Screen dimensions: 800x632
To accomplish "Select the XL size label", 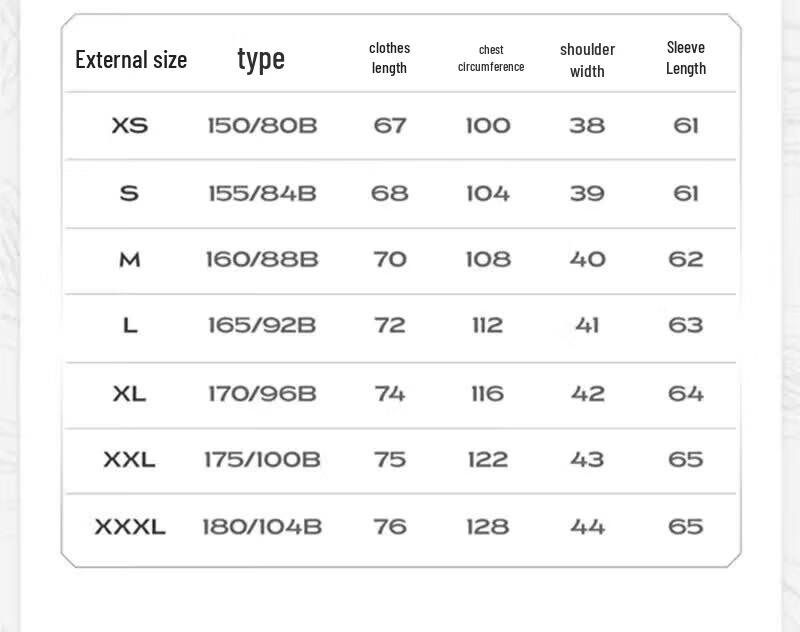I will (x=130, y=394).
